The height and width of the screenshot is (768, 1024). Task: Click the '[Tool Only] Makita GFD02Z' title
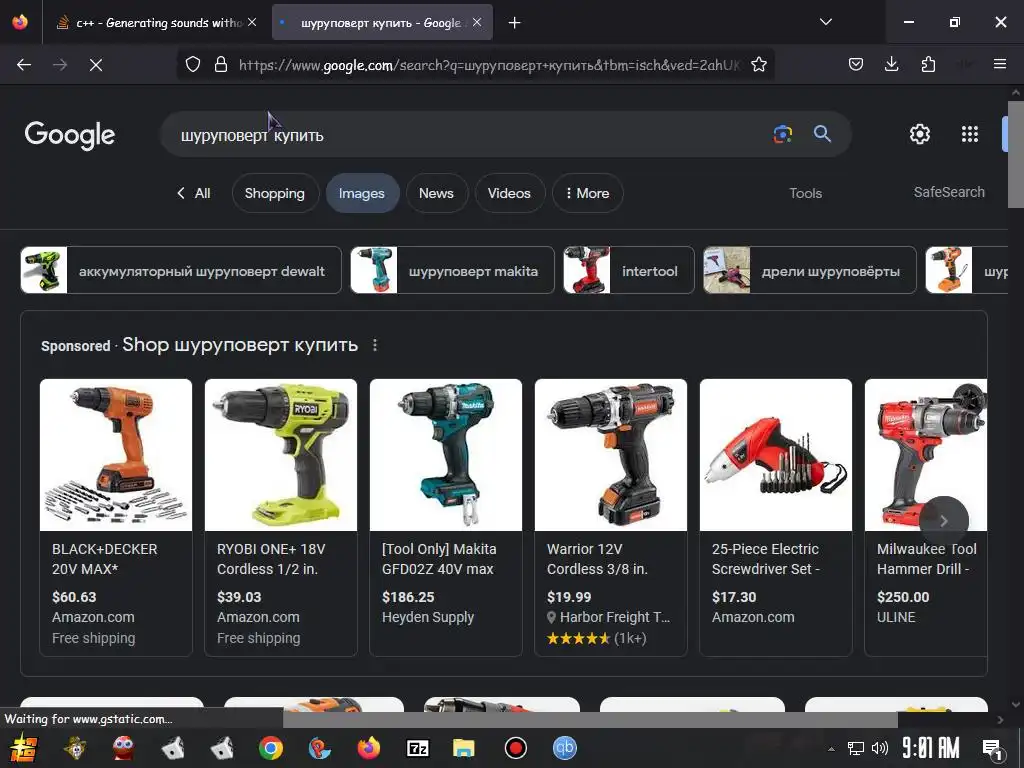pyautogui.click(x=439, y=559)
